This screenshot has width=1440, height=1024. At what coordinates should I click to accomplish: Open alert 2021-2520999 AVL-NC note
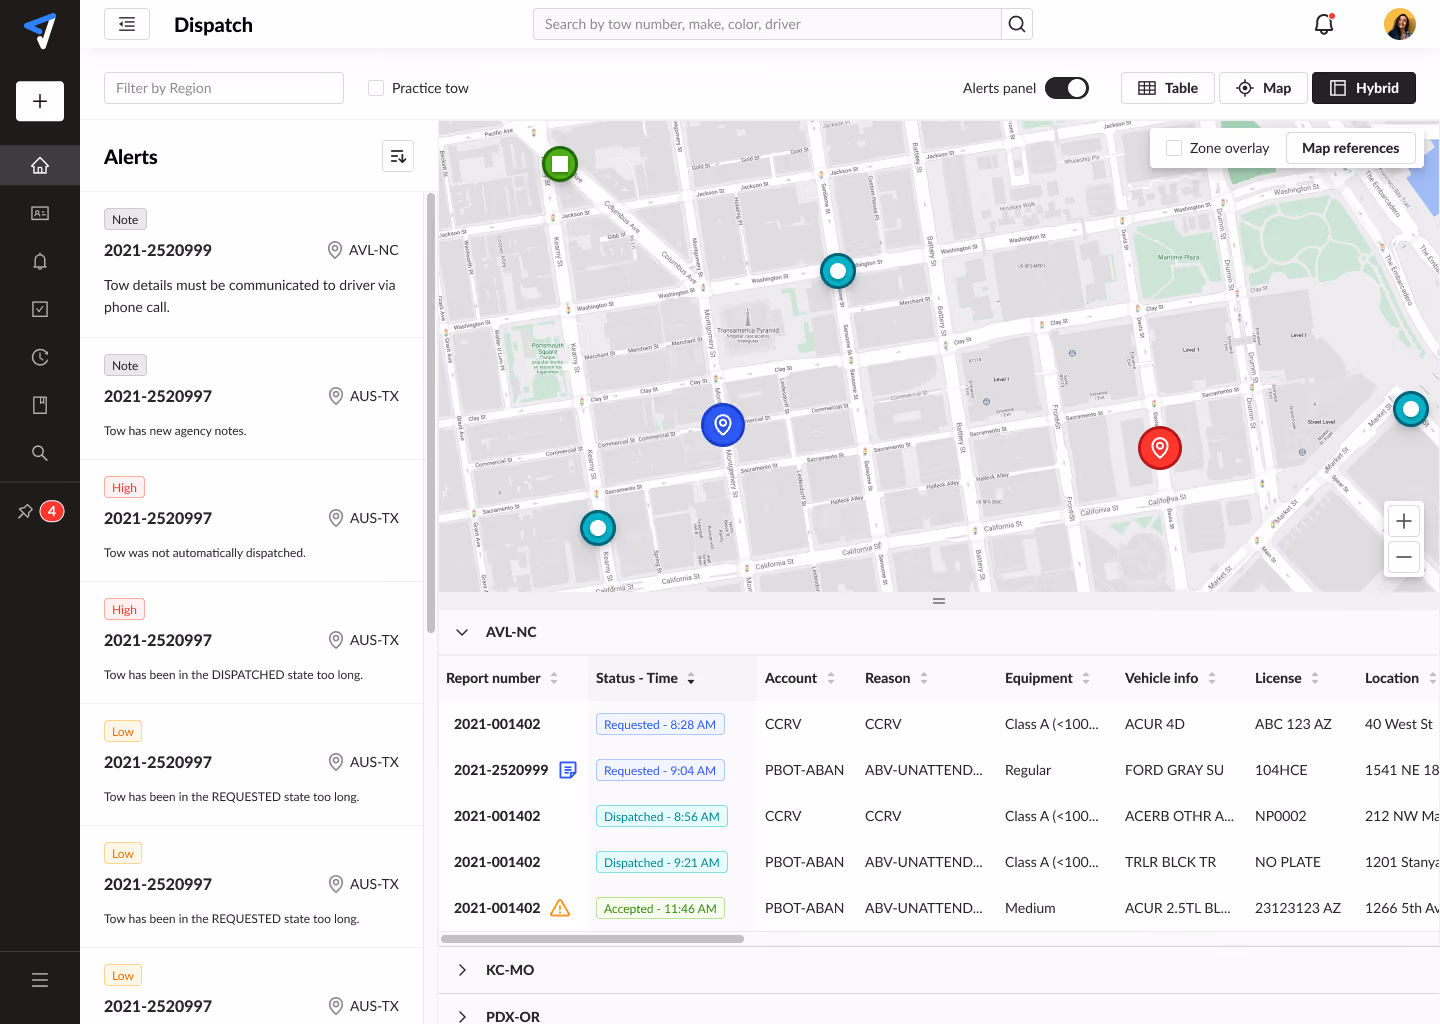click(252, 265)
